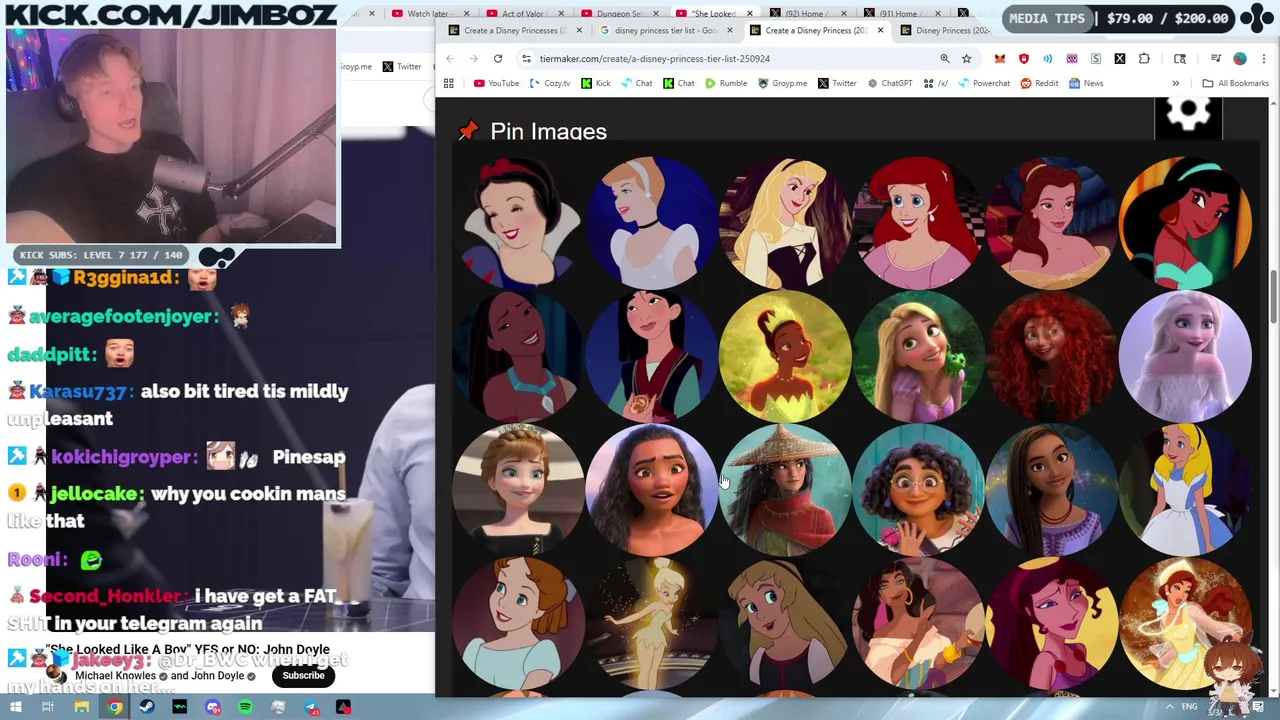Image resolution: width=1280 pixels, height=720 pixels.
Task: Open the Chrome profile avatar
Action: [1240, 59]
